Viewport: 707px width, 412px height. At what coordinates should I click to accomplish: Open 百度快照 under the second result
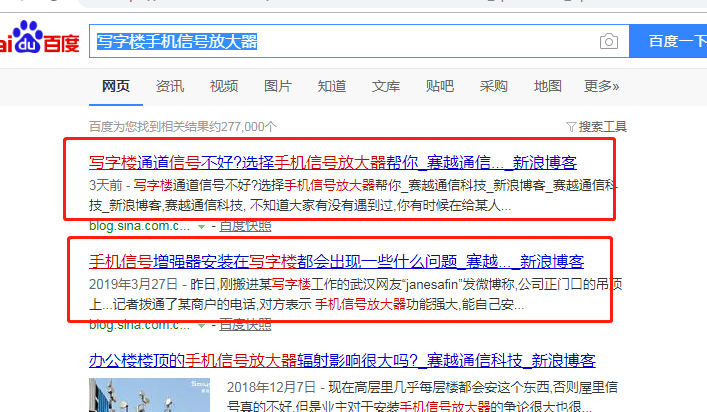coord(245,325)
